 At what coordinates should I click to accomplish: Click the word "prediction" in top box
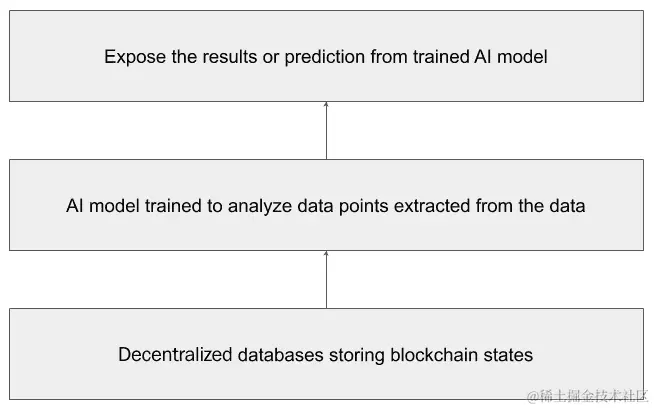[324, 57]
